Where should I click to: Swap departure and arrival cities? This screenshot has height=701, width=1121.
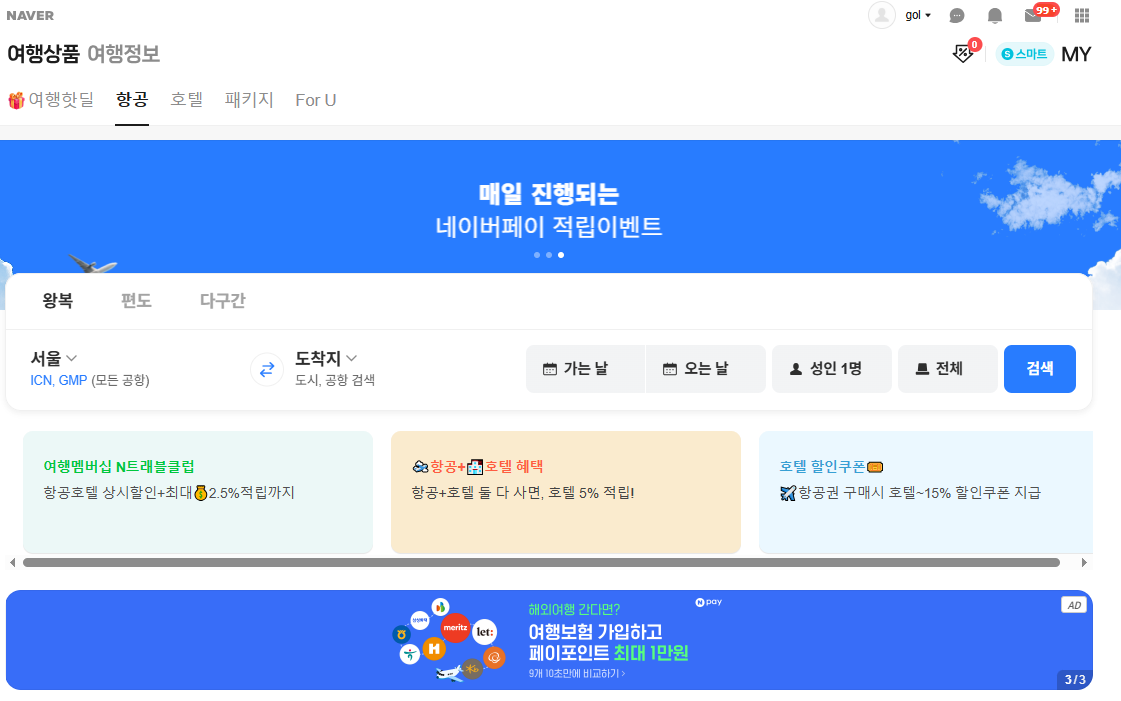(267, 369)
